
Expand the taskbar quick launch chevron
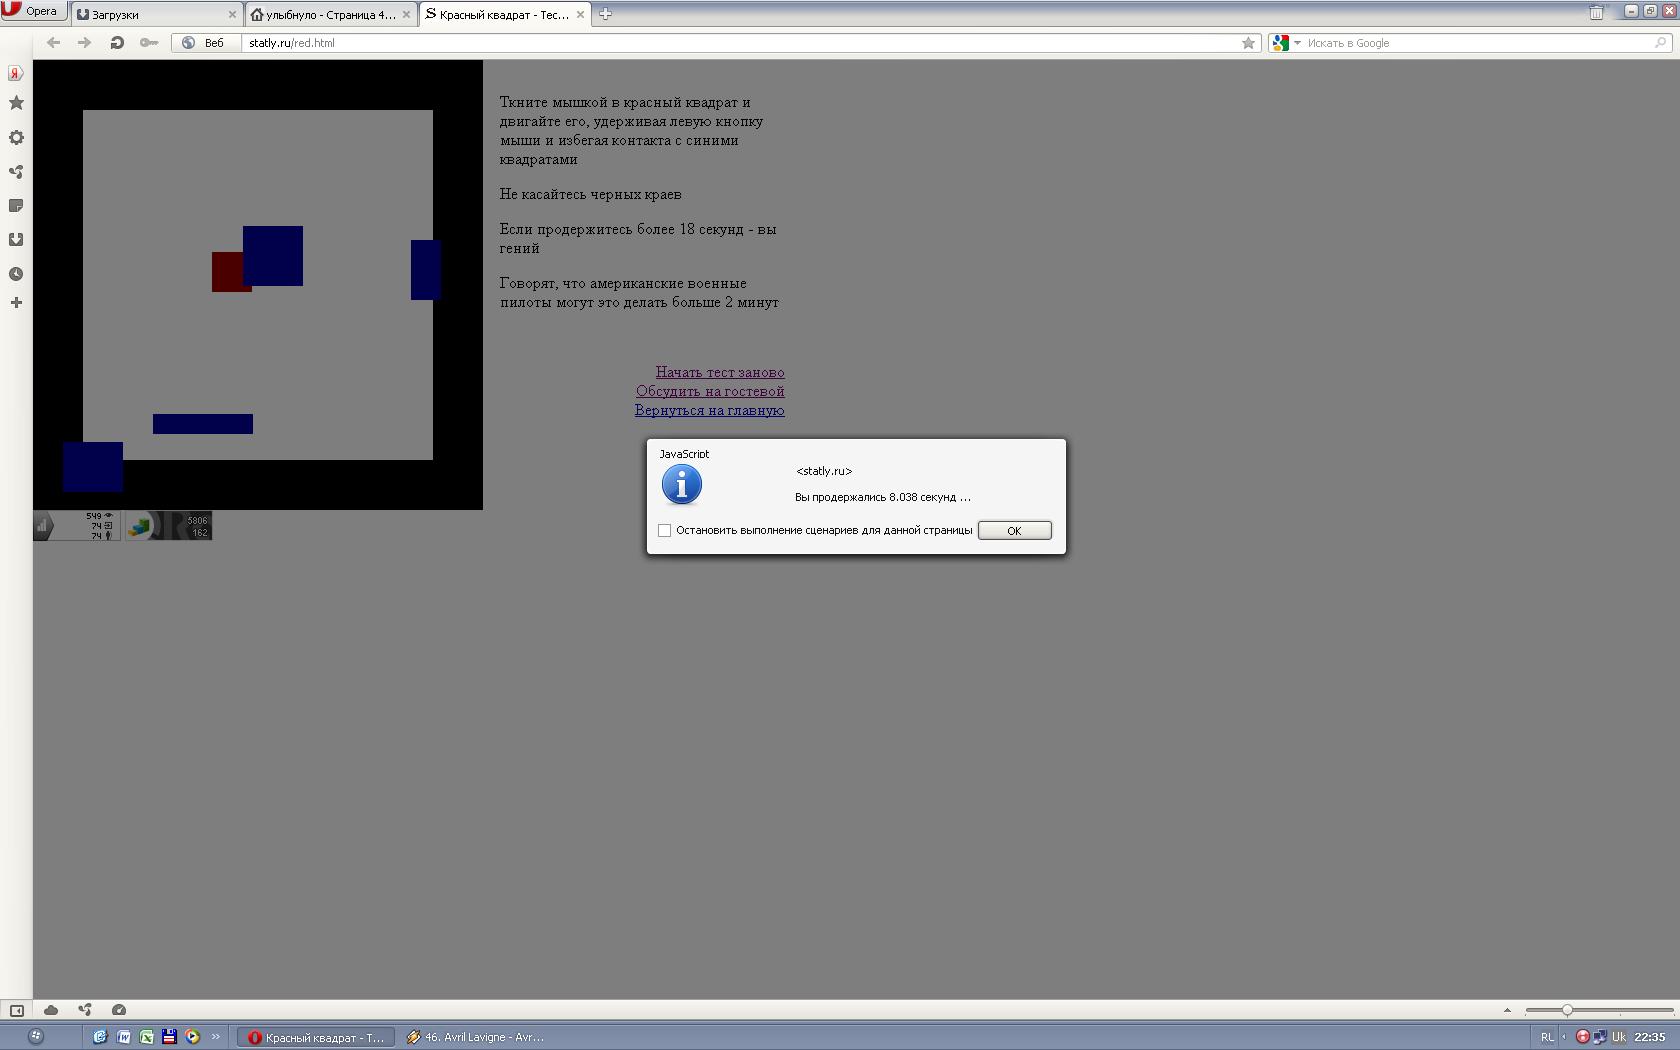215,1037
